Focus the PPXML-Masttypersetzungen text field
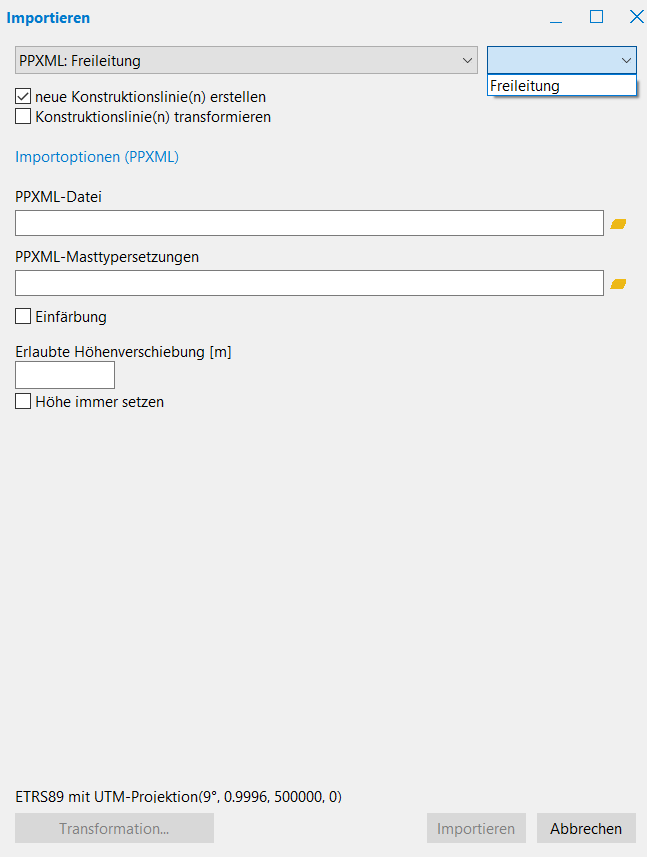Image resolution: width=647 pixels, height=857 pixels. coord(309,283)
